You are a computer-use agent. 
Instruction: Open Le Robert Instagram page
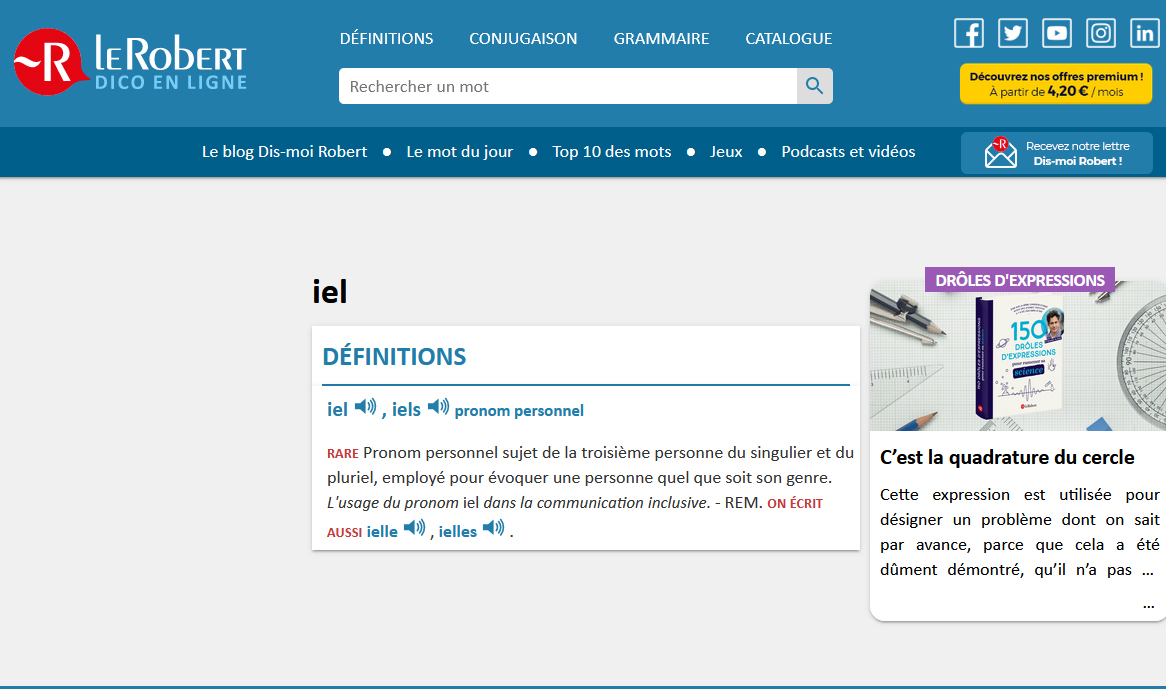(1101, 33)
